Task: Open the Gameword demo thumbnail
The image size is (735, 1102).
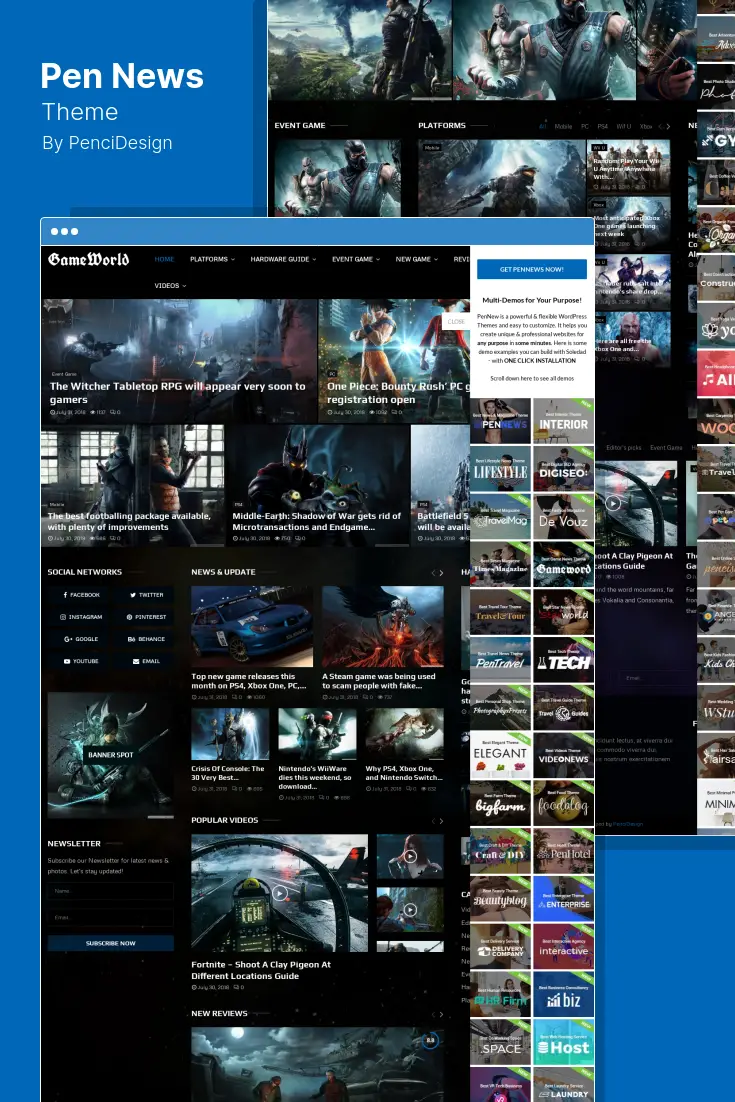Action: 564,564
